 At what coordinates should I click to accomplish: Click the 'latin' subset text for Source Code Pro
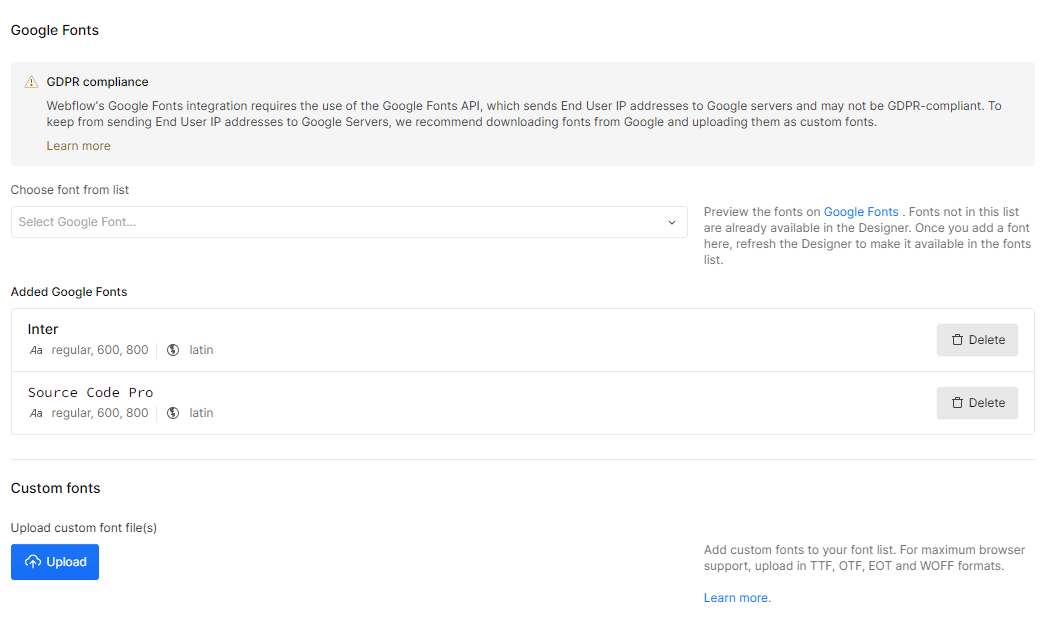pos(201,413)
